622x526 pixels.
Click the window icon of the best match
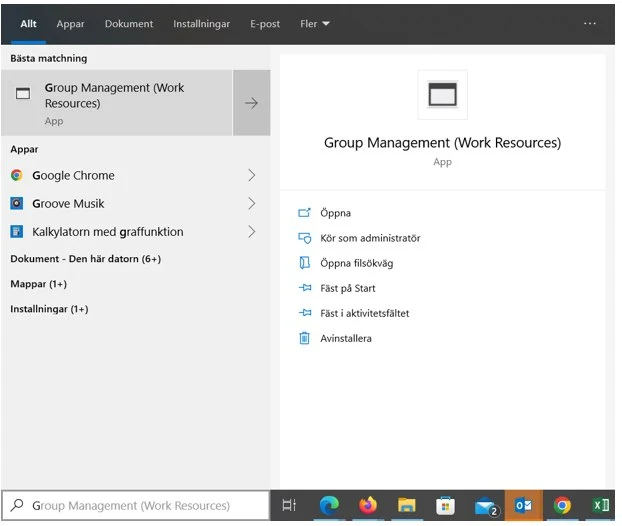point(23,94)
